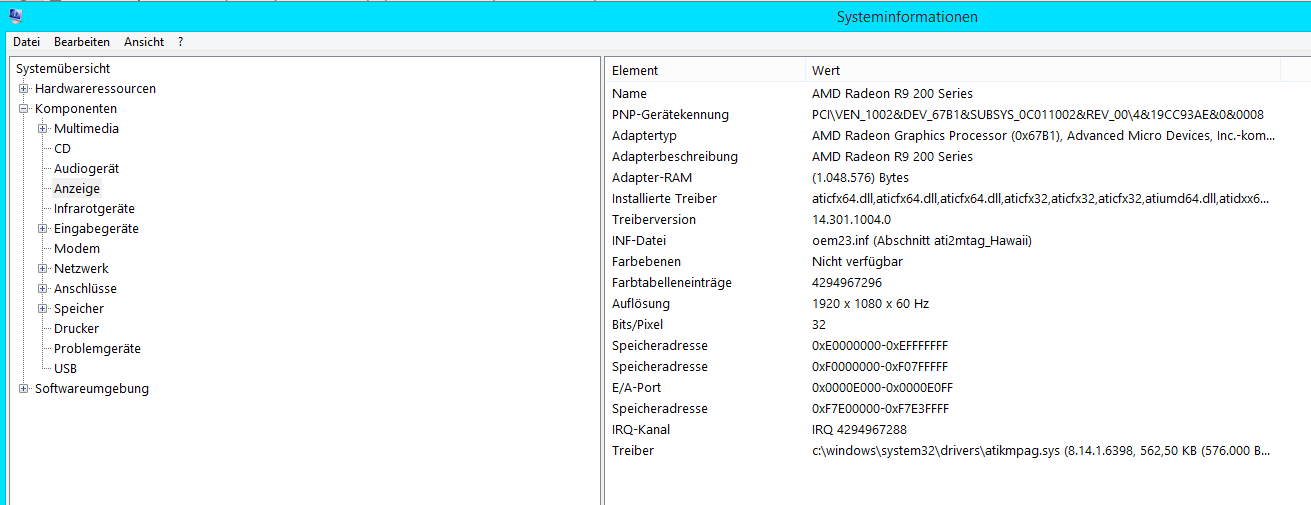
Task: Expand the Softwareumgebung node
Action: [24, 389]
